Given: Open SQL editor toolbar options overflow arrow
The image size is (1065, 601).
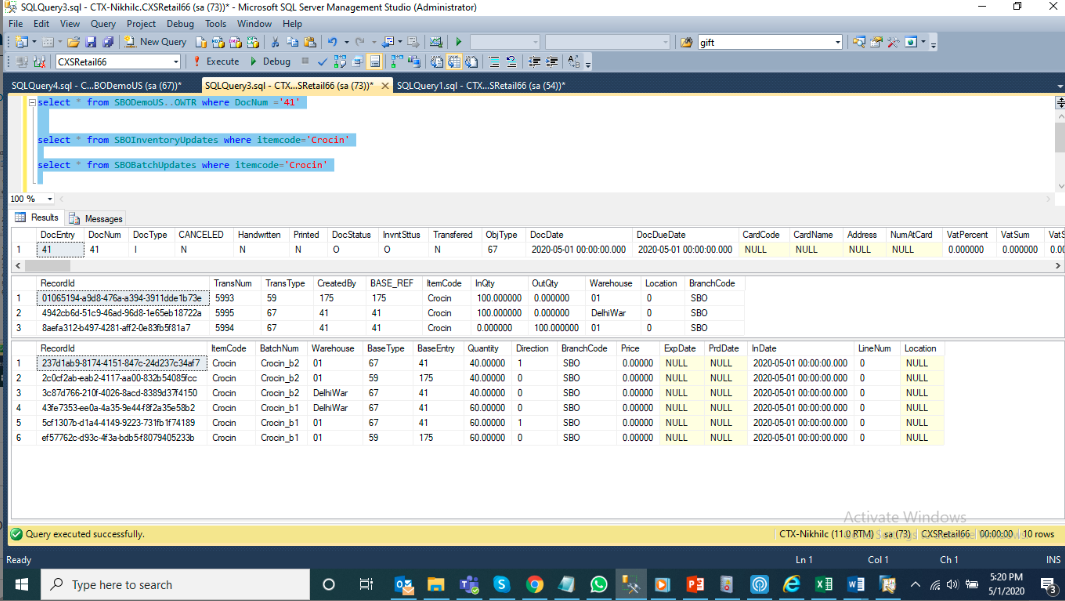Looking at the screenshot, I should (x=588, y=64).
